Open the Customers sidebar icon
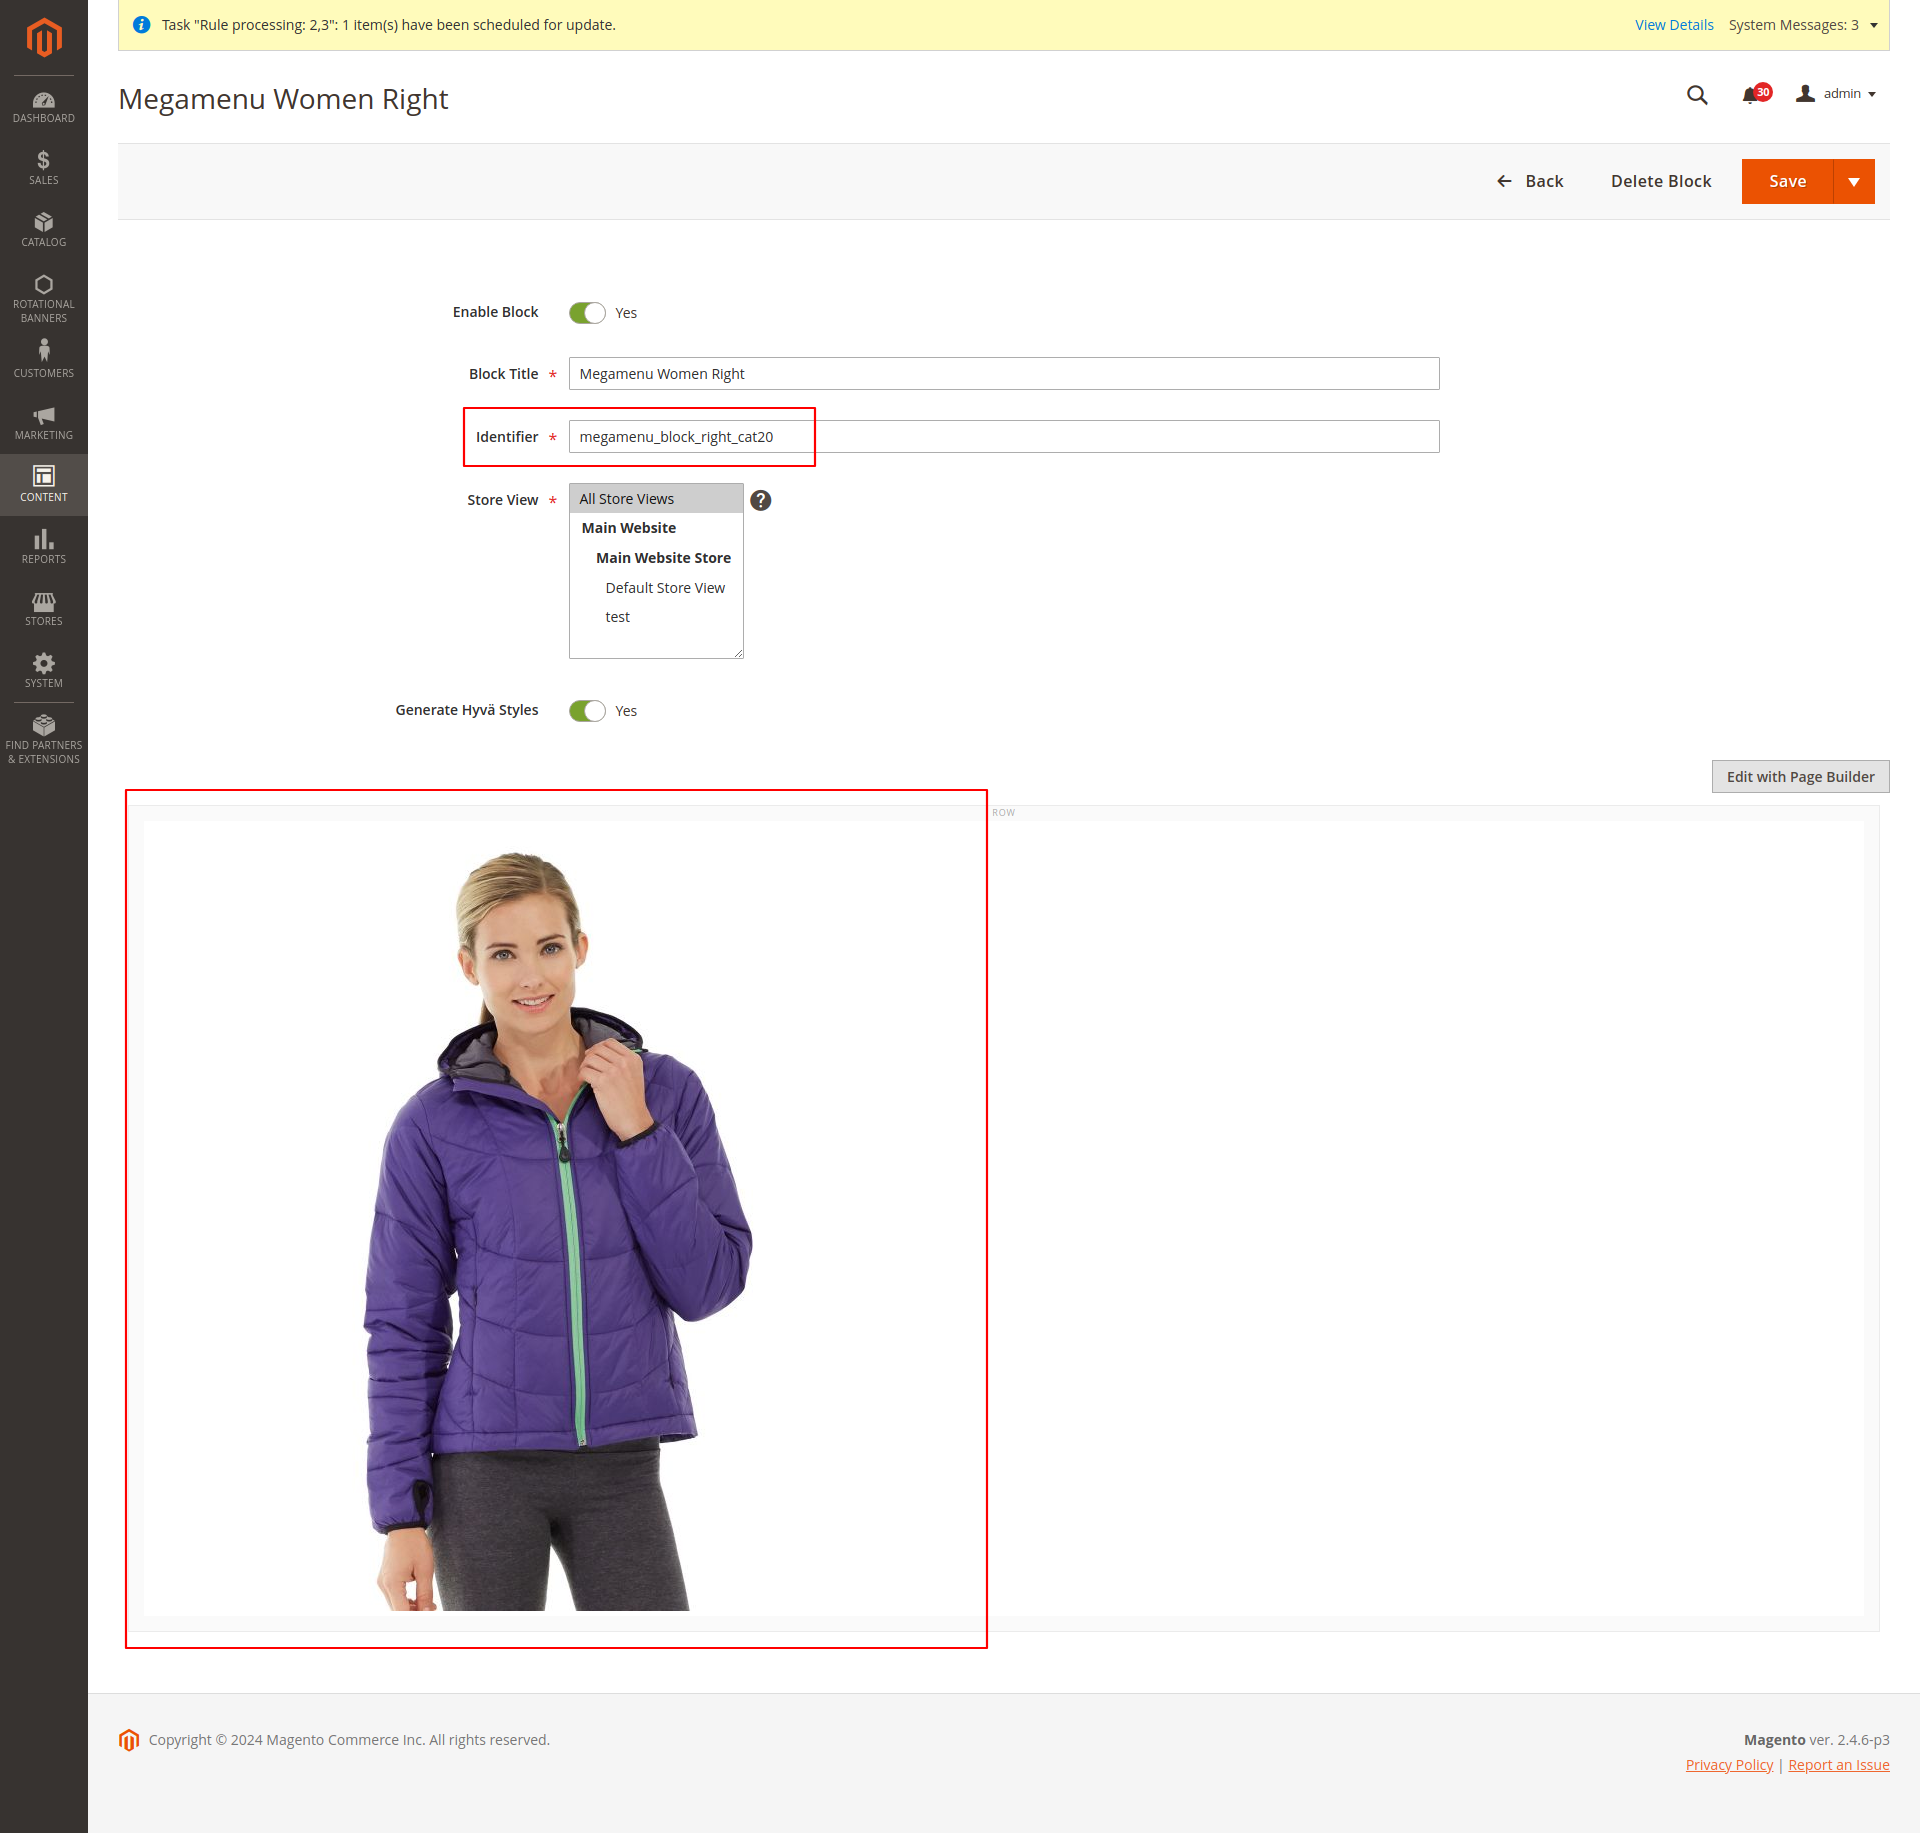This screenshot has height=1835, width=1920. click(43, 359)
